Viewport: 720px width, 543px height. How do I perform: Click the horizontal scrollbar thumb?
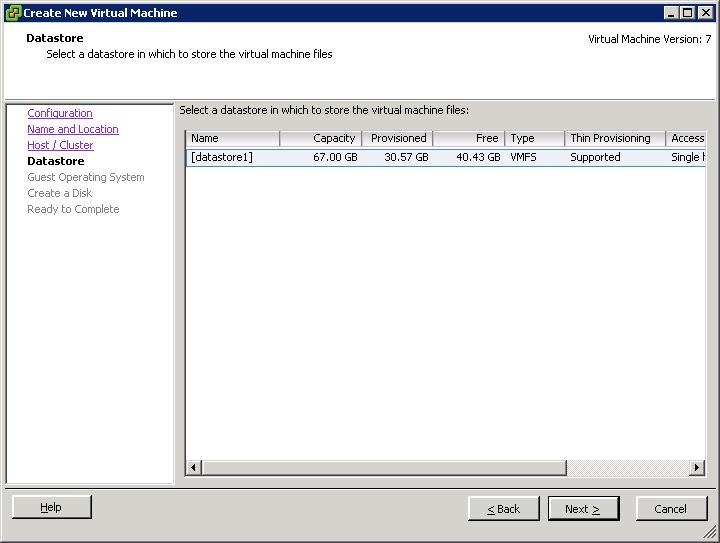pyautogui.click(x=384, y=468)
